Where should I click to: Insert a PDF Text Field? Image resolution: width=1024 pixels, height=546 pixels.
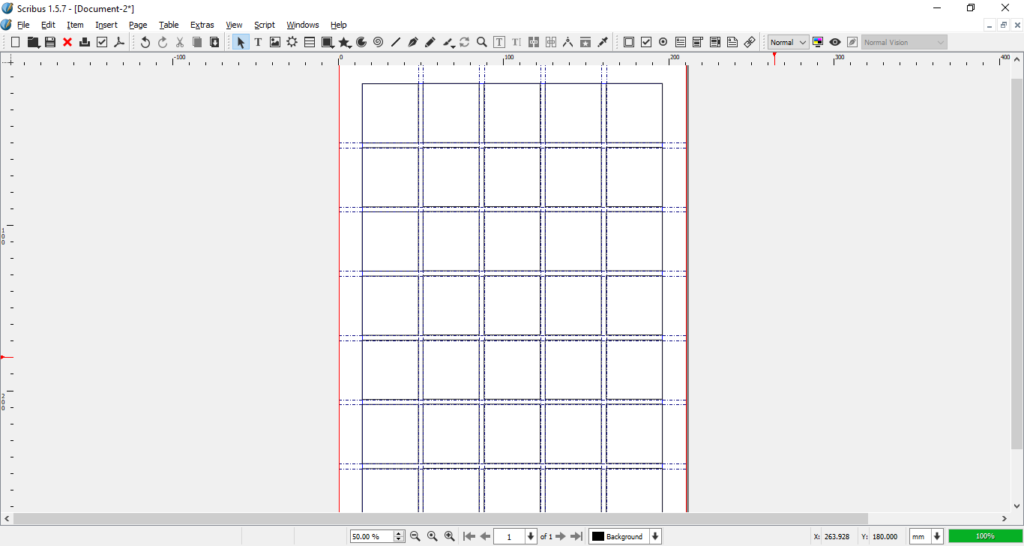(x=680, y=42)
